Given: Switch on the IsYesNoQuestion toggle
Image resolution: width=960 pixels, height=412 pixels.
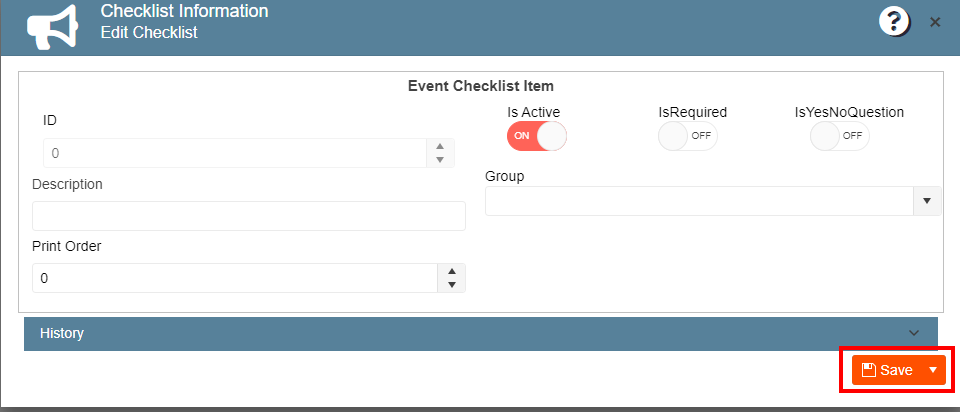Looking at the screenshot, I should pos(839,136).
